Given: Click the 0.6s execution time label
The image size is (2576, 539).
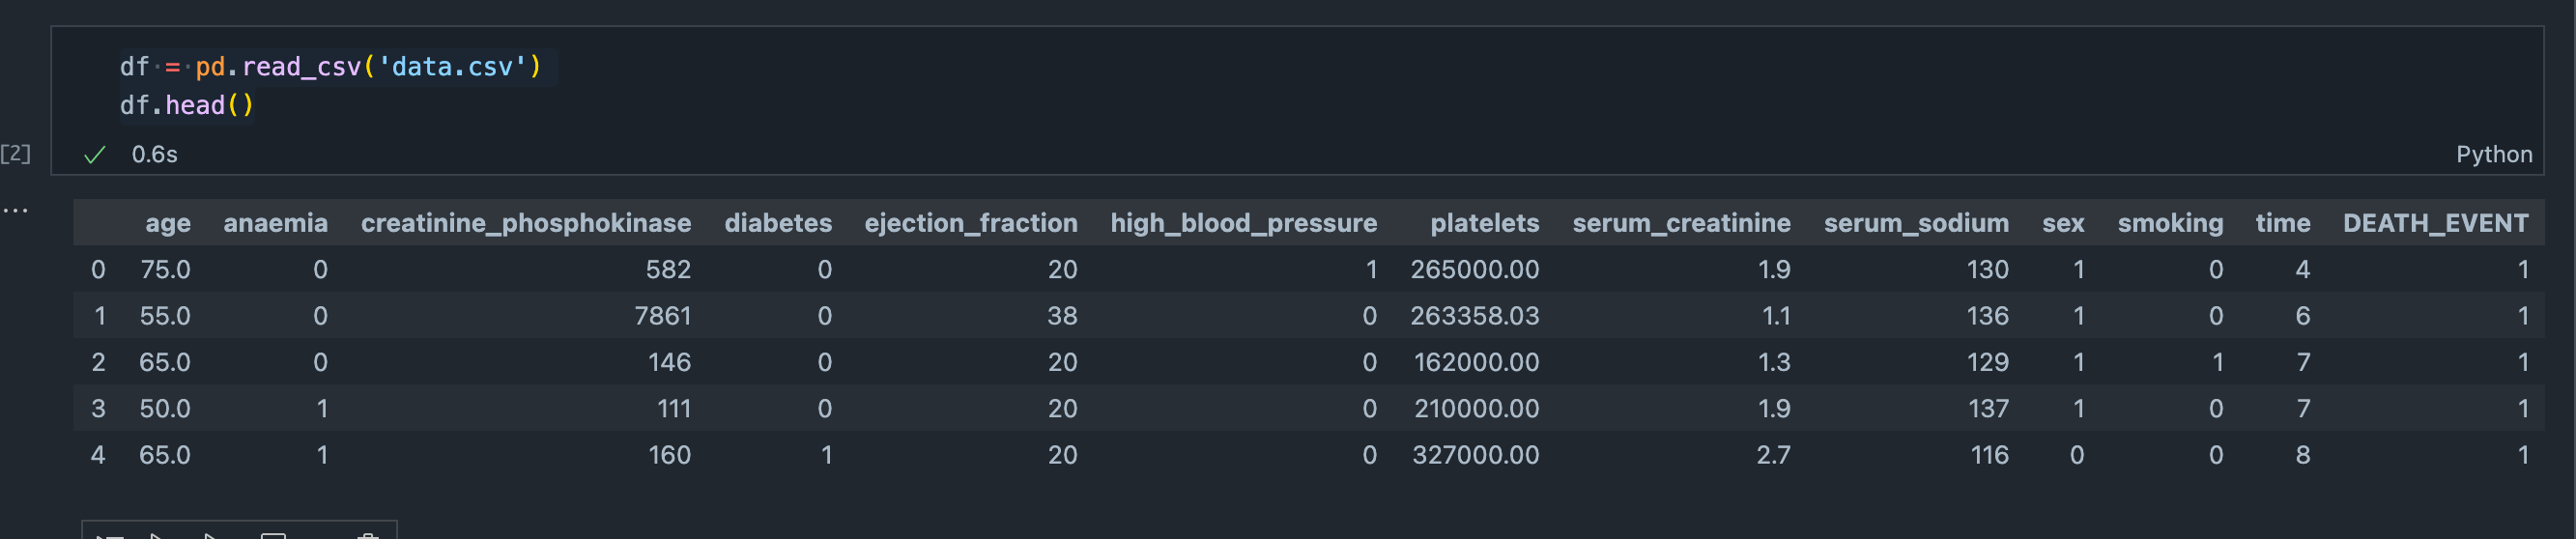Looking at the screenshot, I should click(x=155, y=154).
